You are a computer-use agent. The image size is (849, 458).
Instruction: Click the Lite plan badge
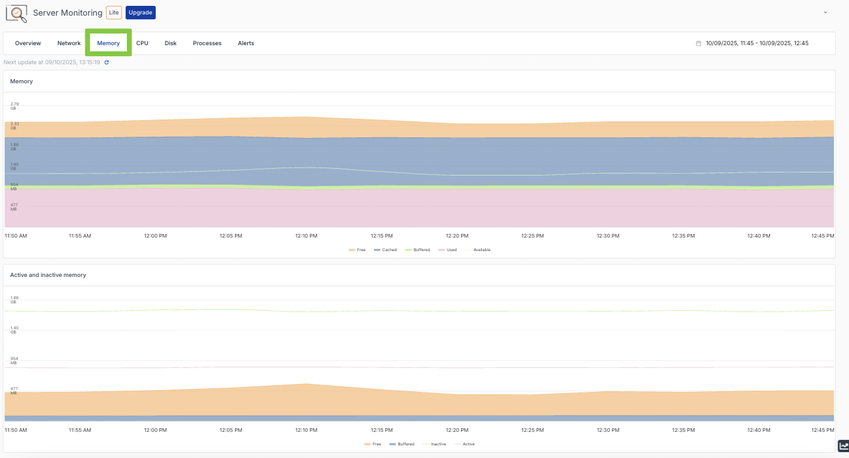pos(114,13)
